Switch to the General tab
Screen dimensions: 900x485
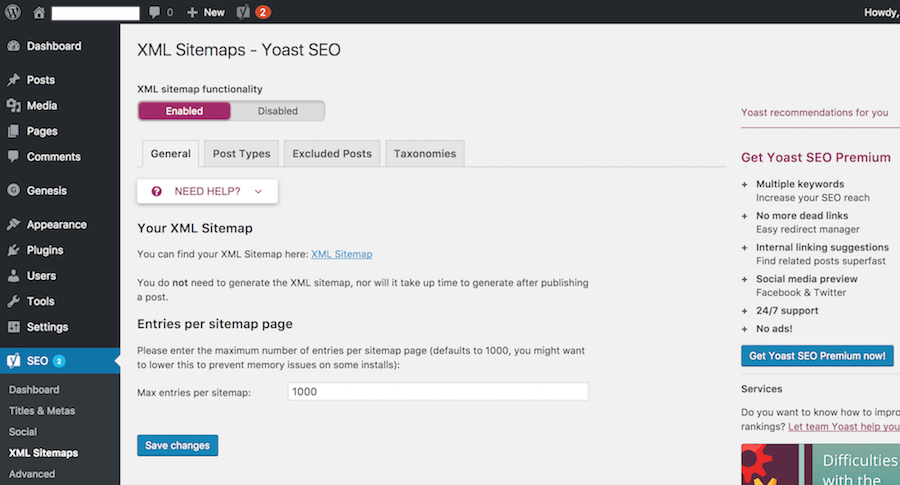(170, 154)
